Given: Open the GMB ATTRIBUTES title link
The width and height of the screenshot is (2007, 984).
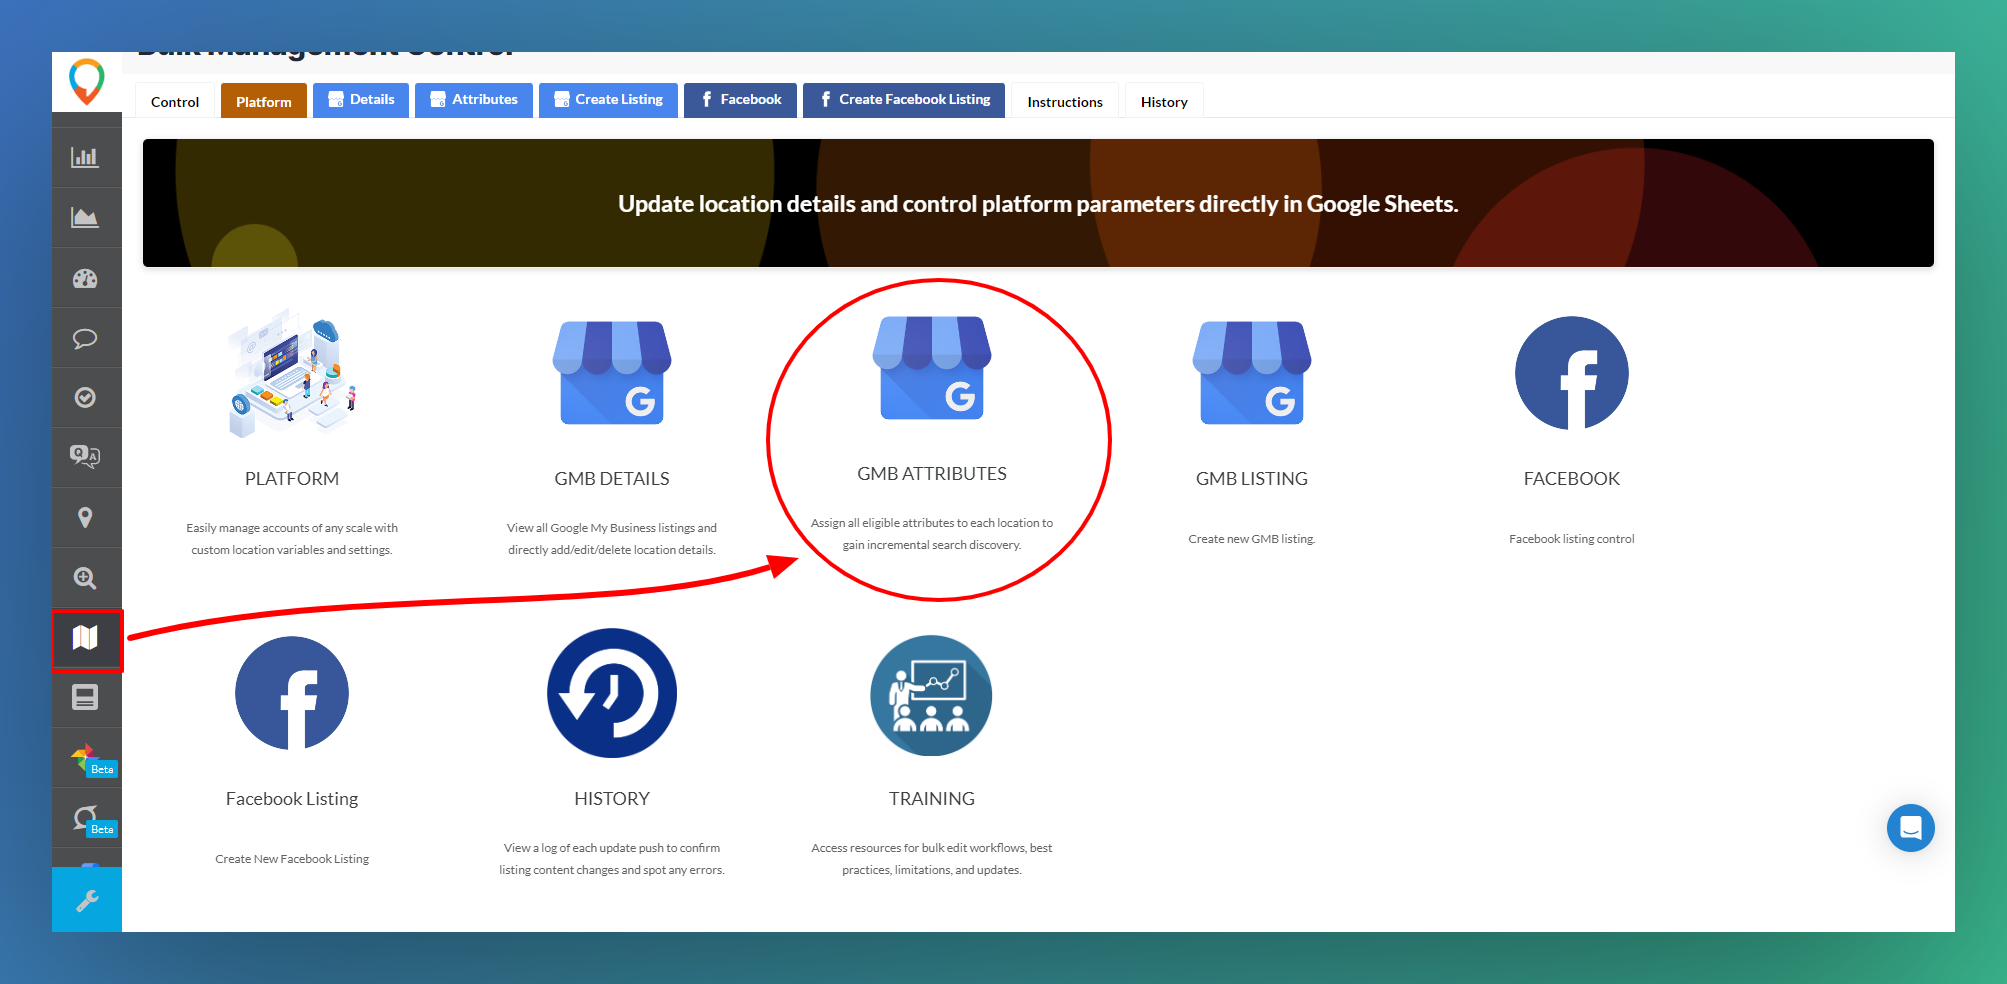Looking at the screenshot, I should point(932,474).
